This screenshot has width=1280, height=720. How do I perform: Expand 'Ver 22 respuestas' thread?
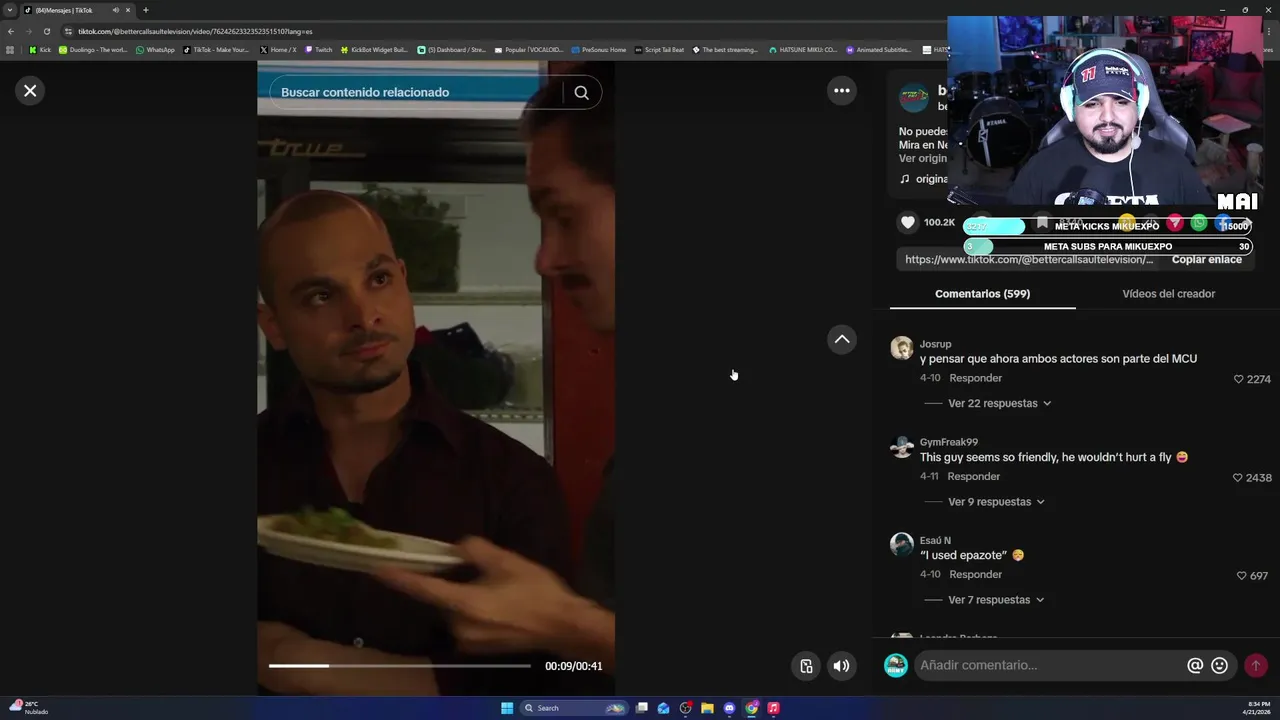coord(999,403)
